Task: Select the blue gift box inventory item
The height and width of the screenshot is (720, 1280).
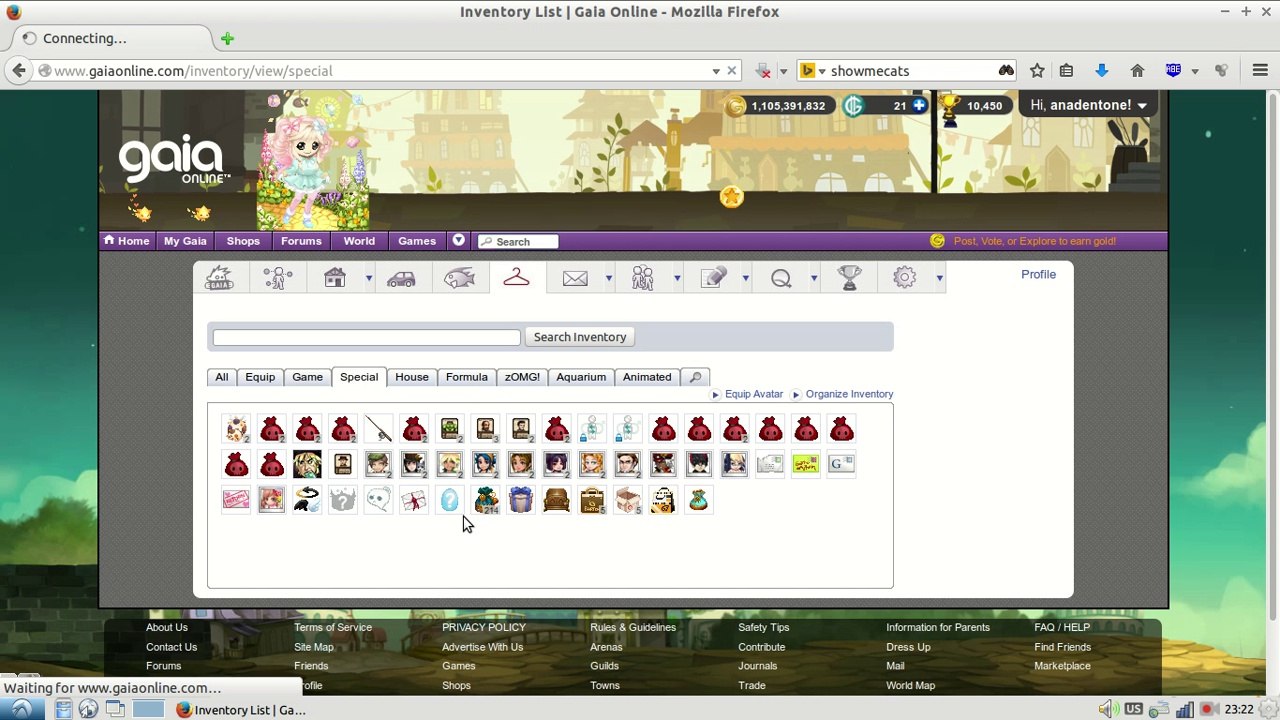Action: [521, 499]
